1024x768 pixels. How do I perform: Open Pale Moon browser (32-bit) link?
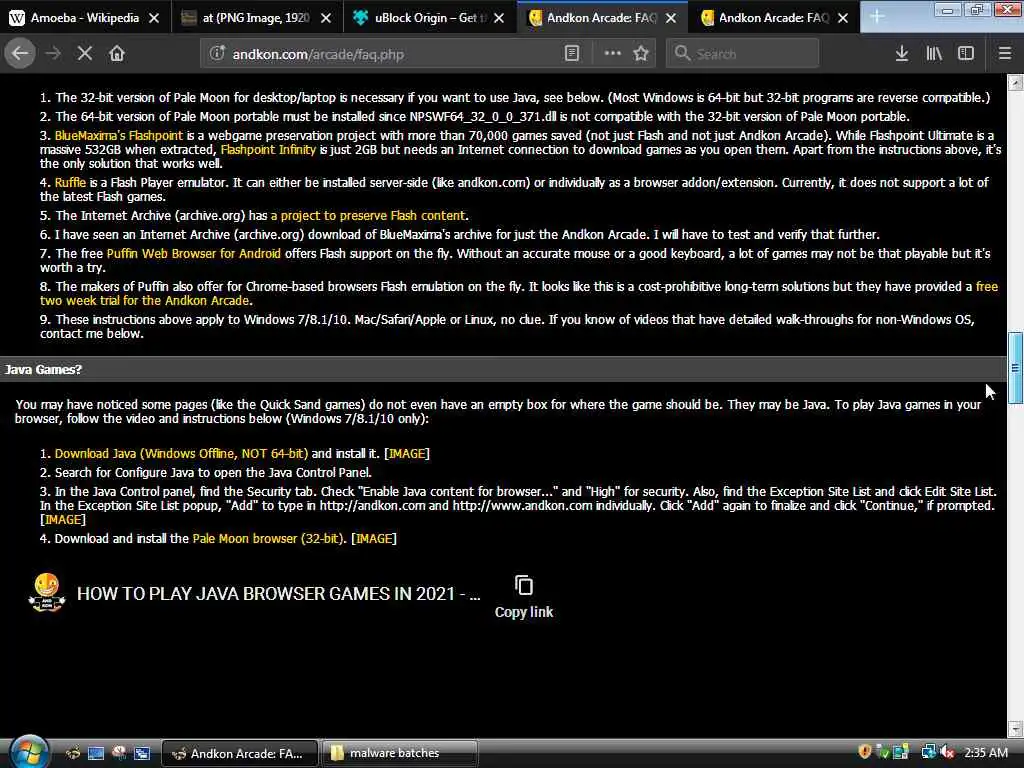(x=267, y=539)
